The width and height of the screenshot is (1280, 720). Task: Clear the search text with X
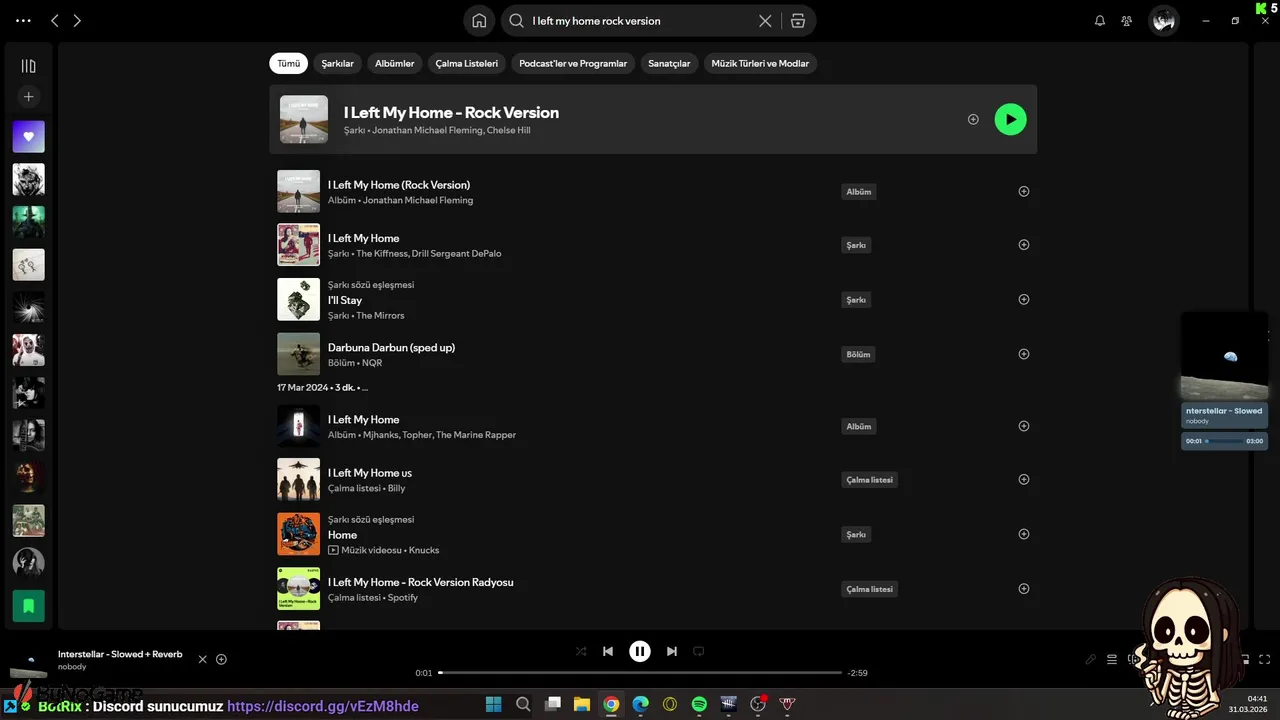coord(765,20)
